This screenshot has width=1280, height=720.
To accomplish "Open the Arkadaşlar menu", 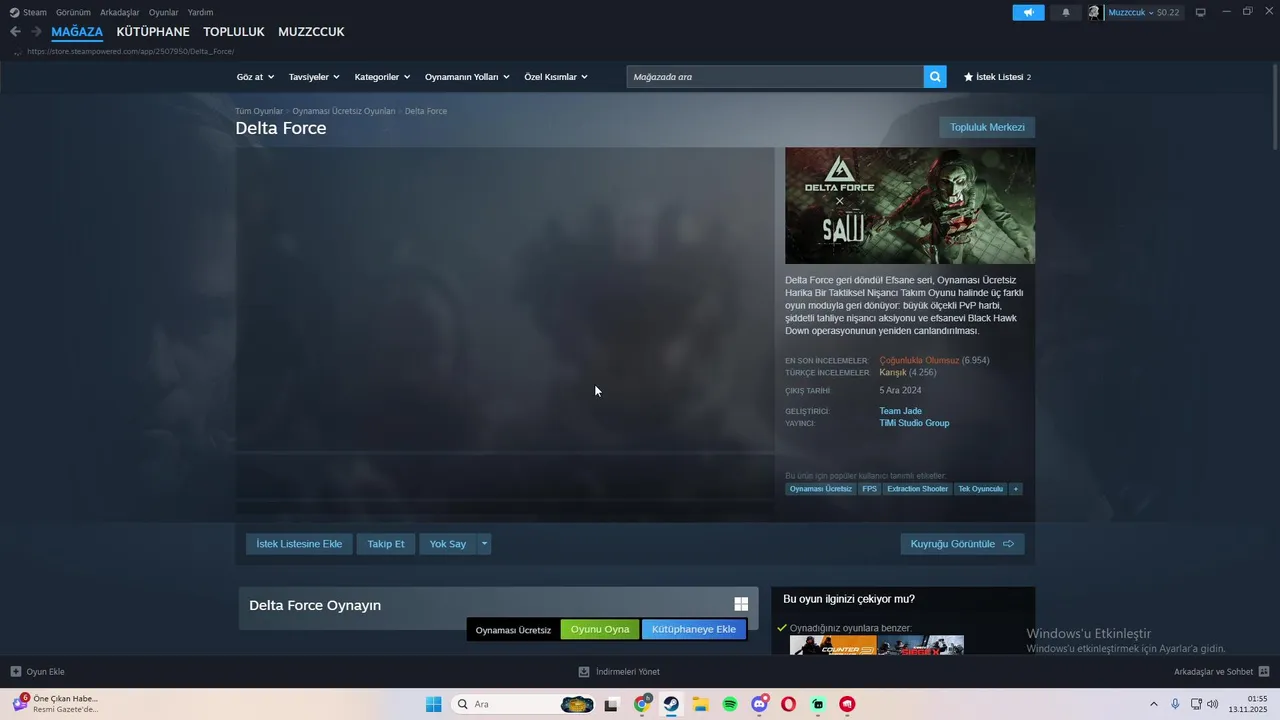I will [x=120, y=12].
